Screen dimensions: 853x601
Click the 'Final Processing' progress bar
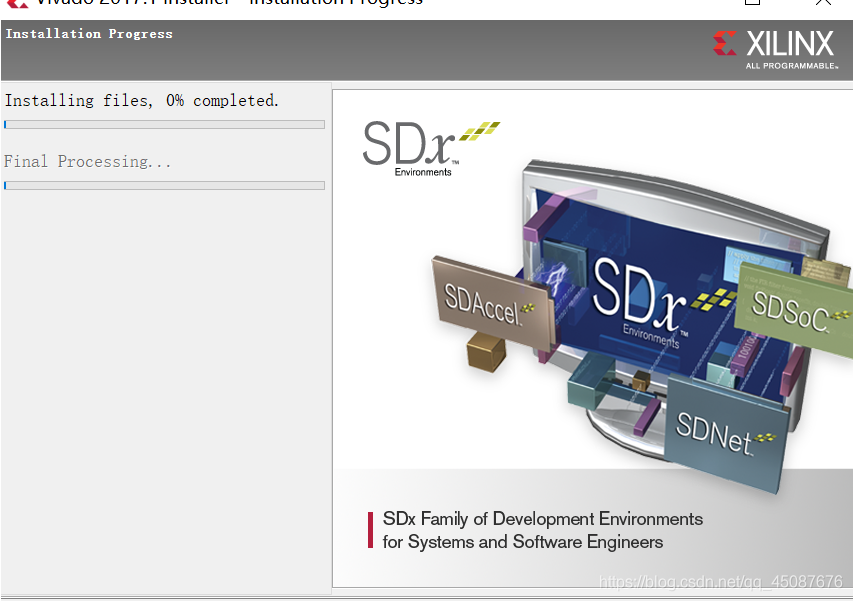(x=164, y=185)
